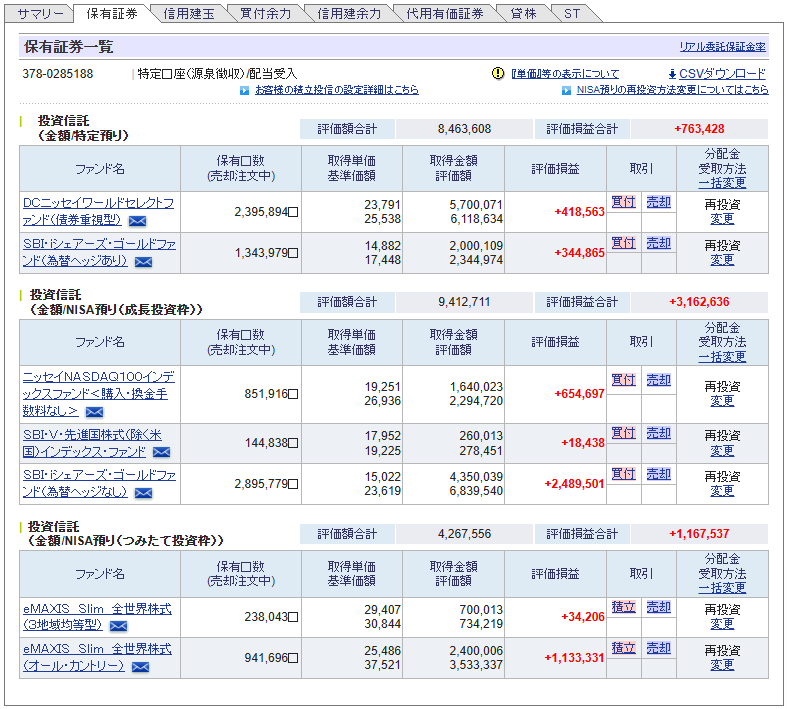Switch to the サマリー tab
787x709 pixels.
[41, 14]
